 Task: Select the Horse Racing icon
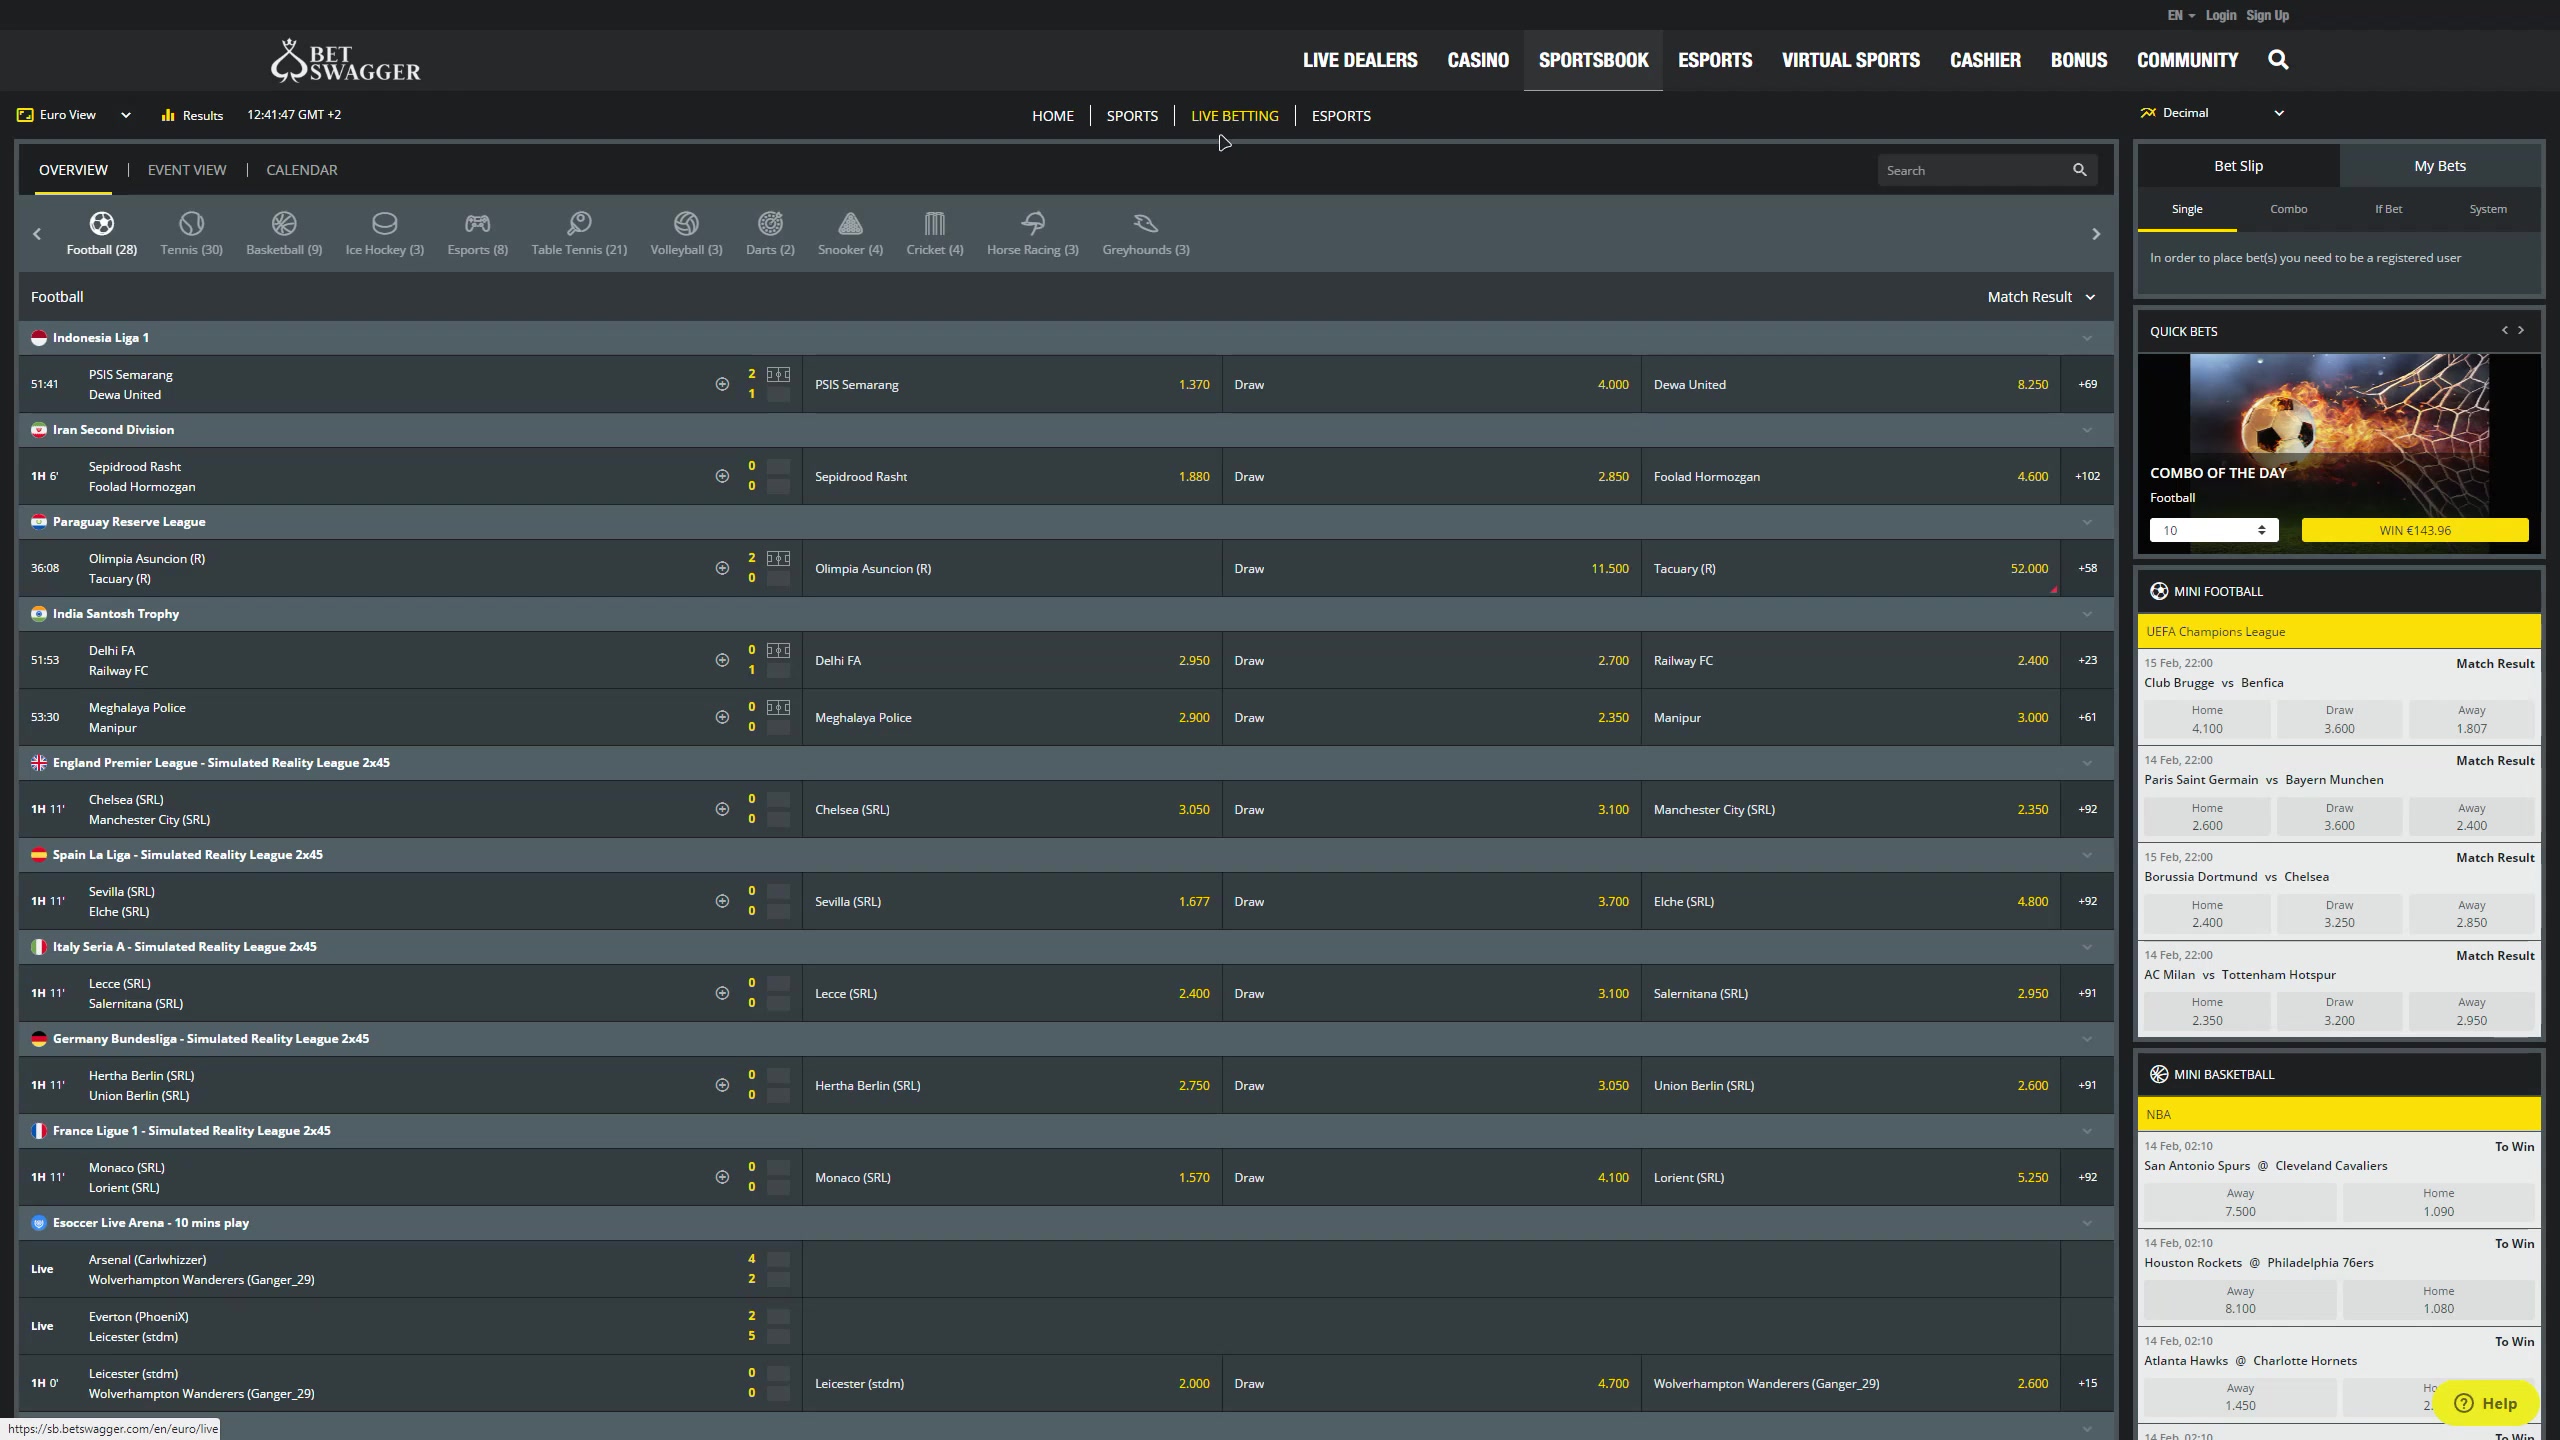click(x=1032, y=233)
